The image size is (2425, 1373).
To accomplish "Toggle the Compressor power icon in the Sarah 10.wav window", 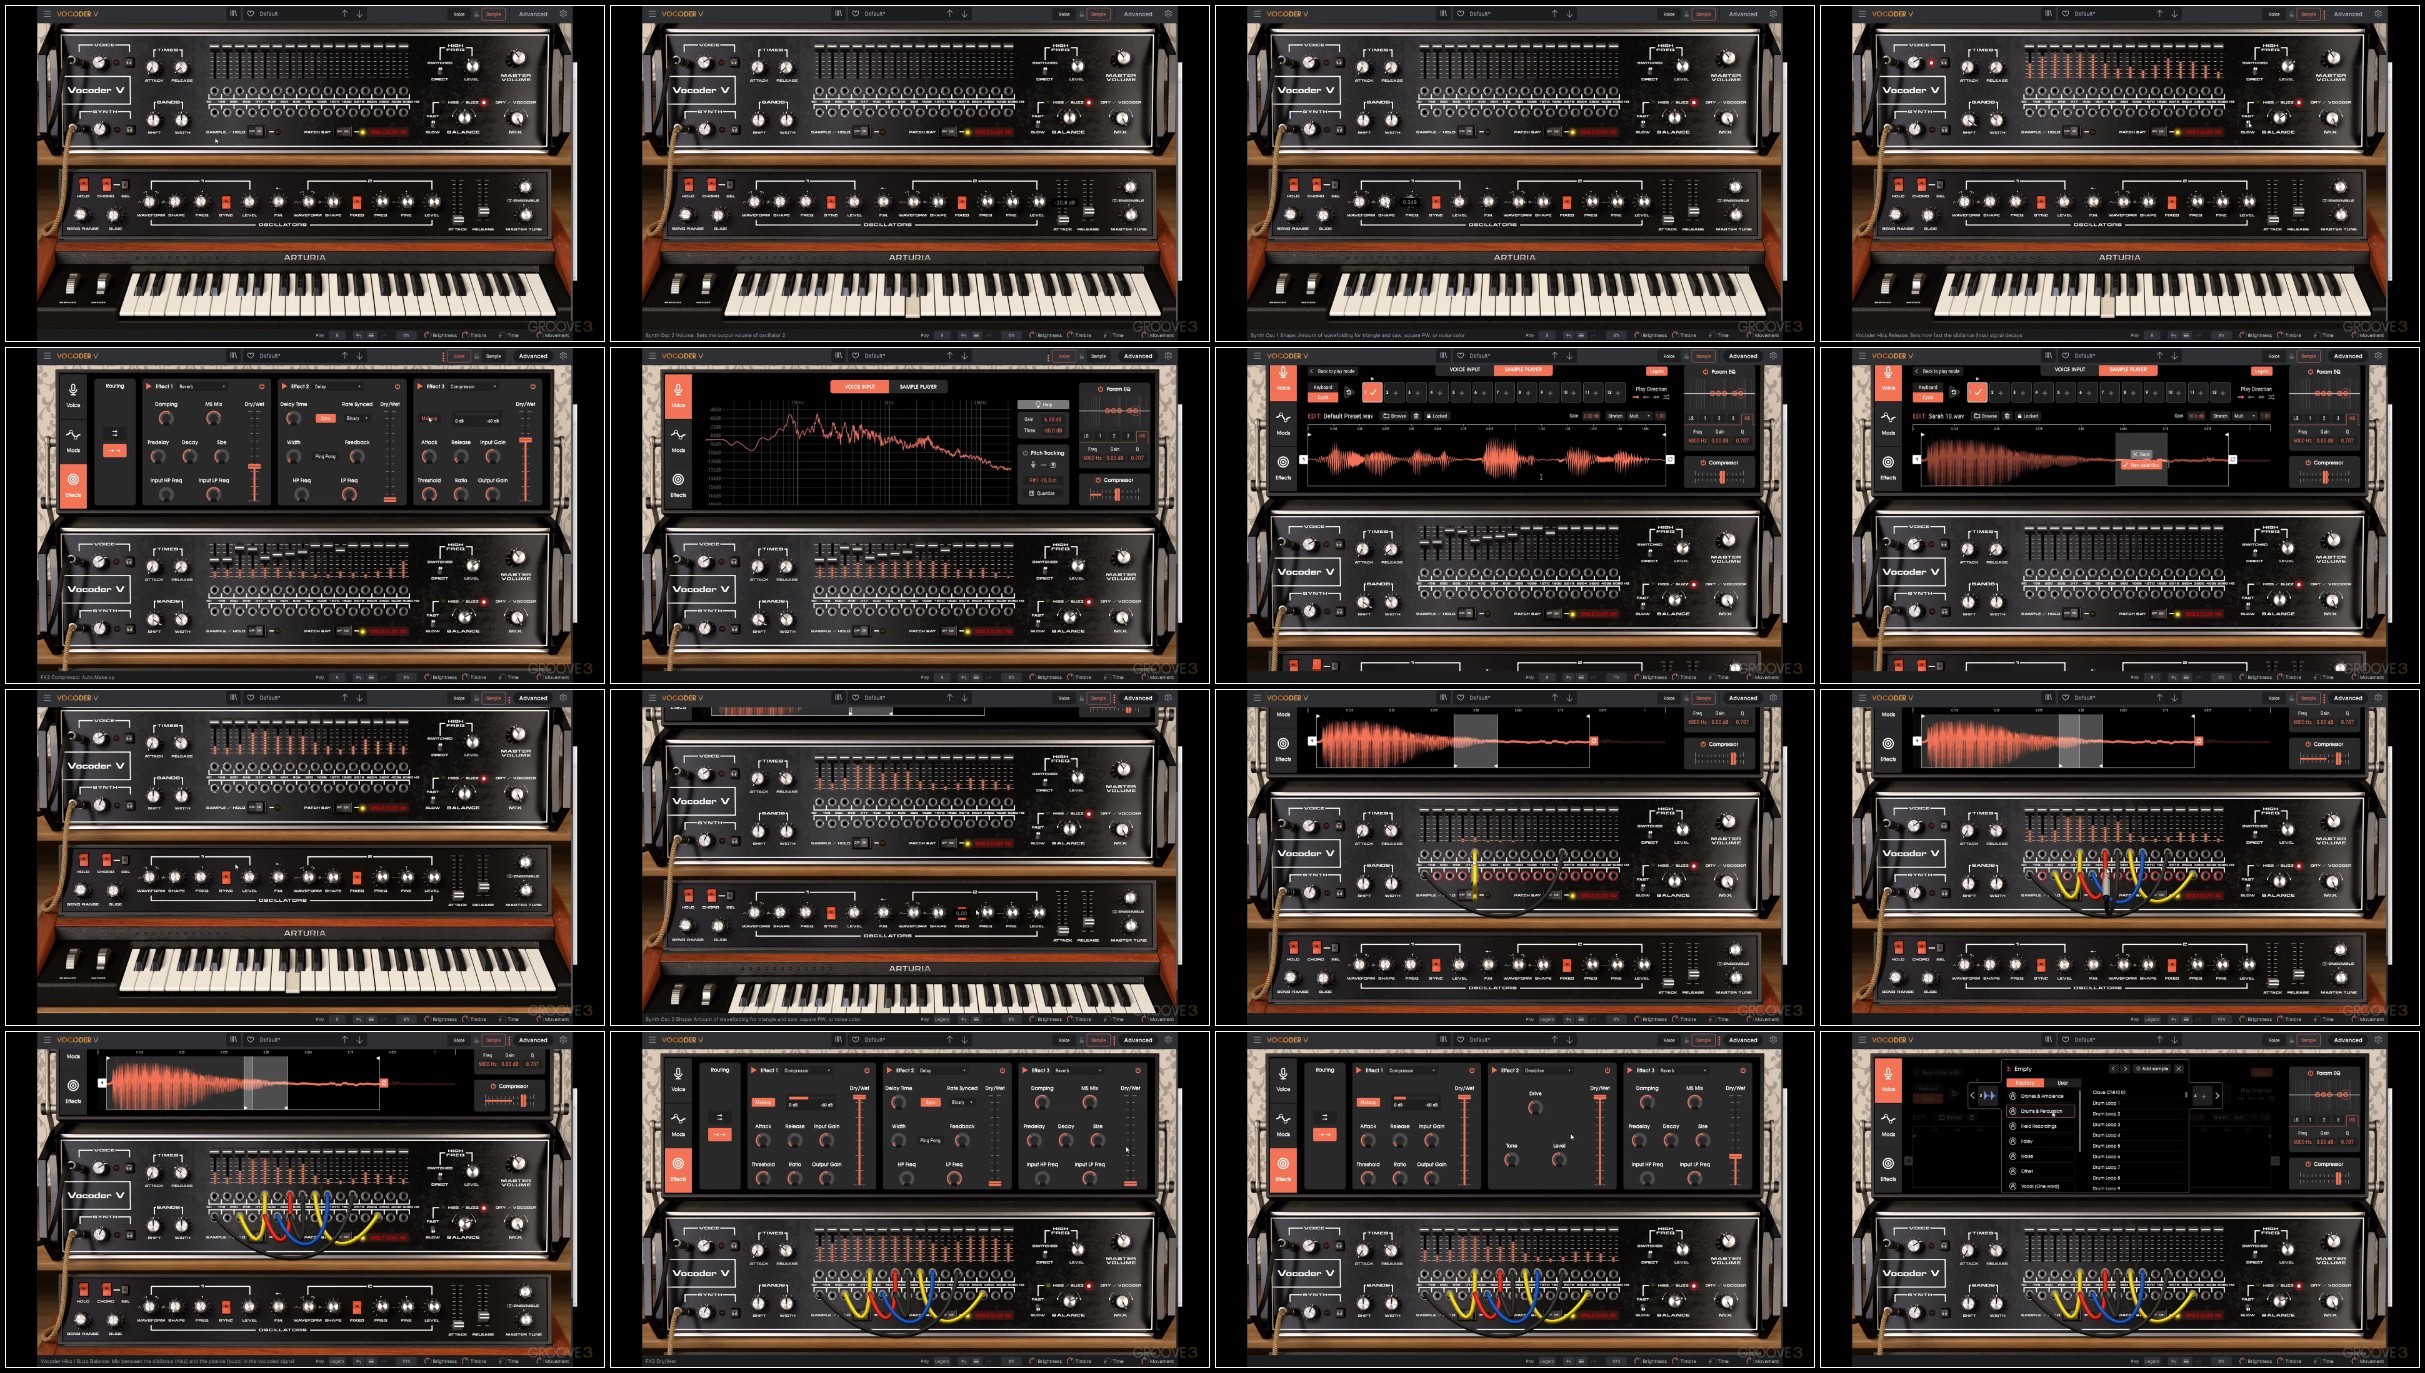I will pyautogui.click(x=2308, y=463).
